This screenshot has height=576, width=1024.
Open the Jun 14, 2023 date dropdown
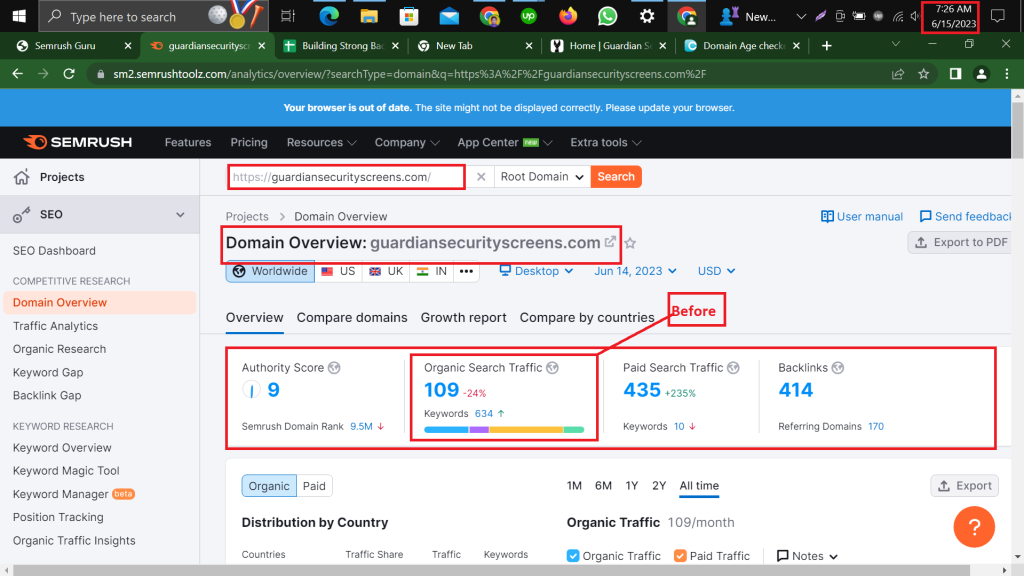point(635,271)
